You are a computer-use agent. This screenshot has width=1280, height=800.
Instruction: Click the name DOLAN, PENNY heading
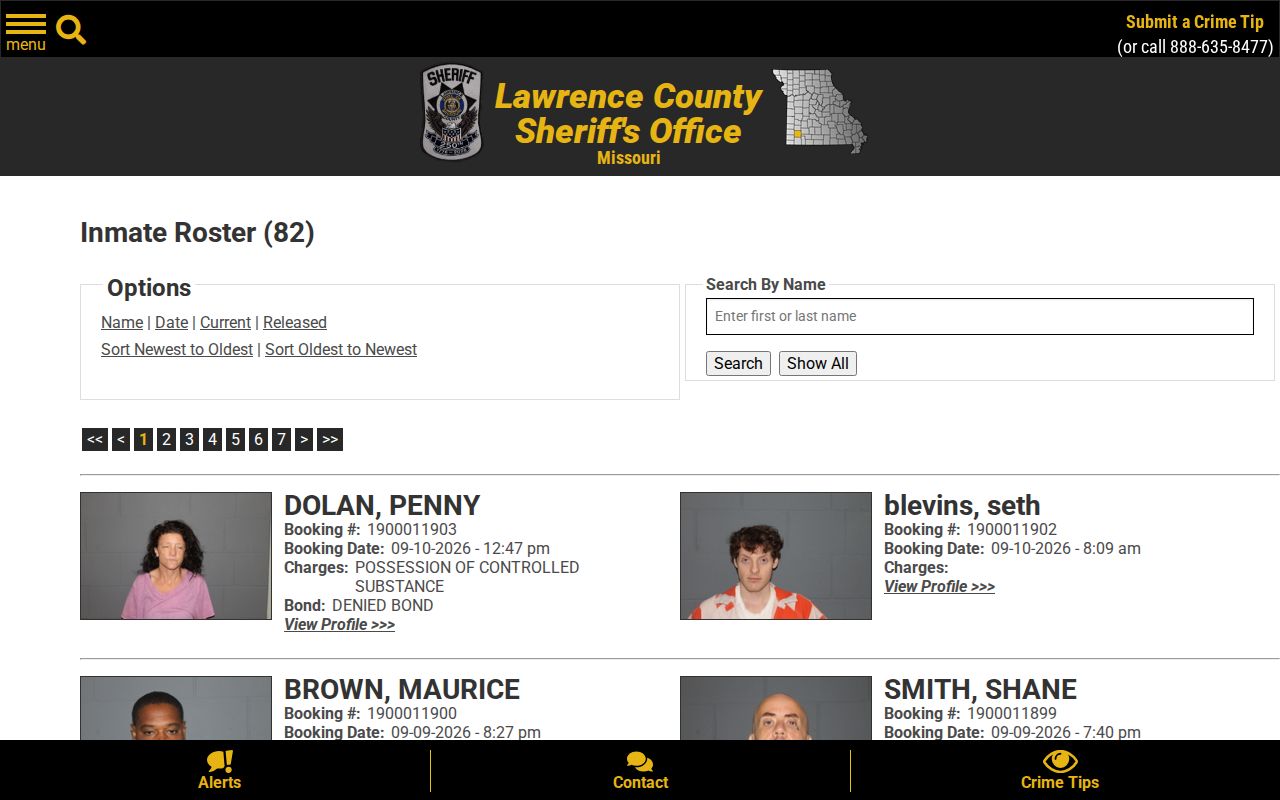coord(382,505)
